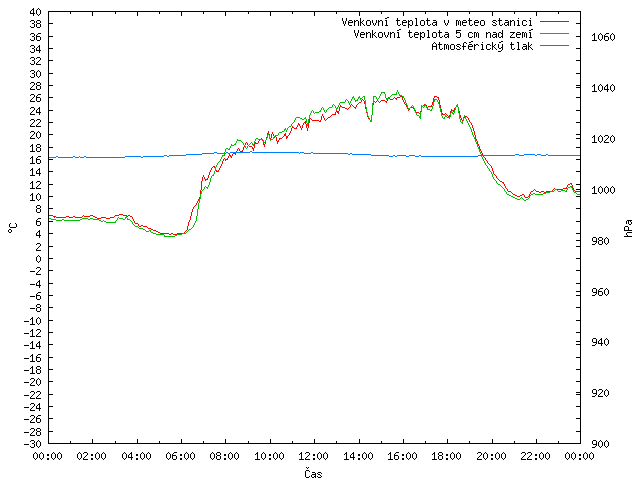This screenshot has height=480, width=640.
Task: Click the 1000 hPa axis label
Action: click(603, 190)
